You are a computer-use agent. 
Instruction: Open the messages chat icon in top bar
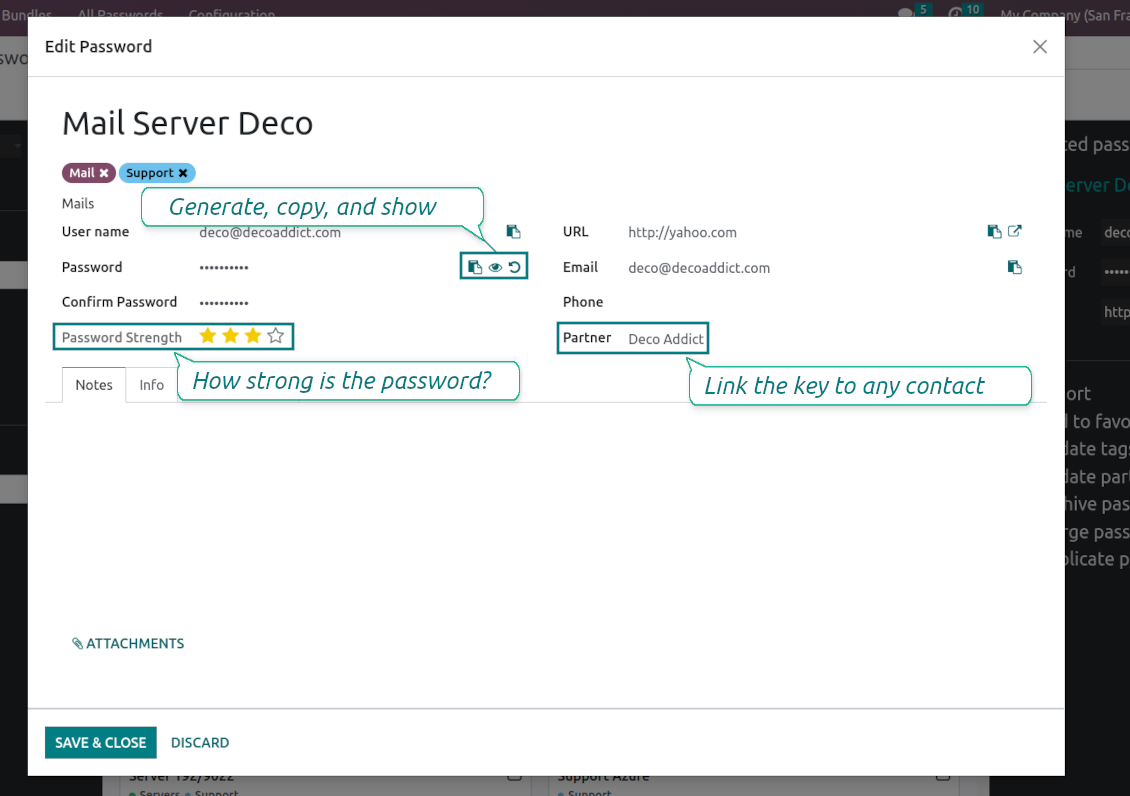pyautogui.click(x=906, y=14)
